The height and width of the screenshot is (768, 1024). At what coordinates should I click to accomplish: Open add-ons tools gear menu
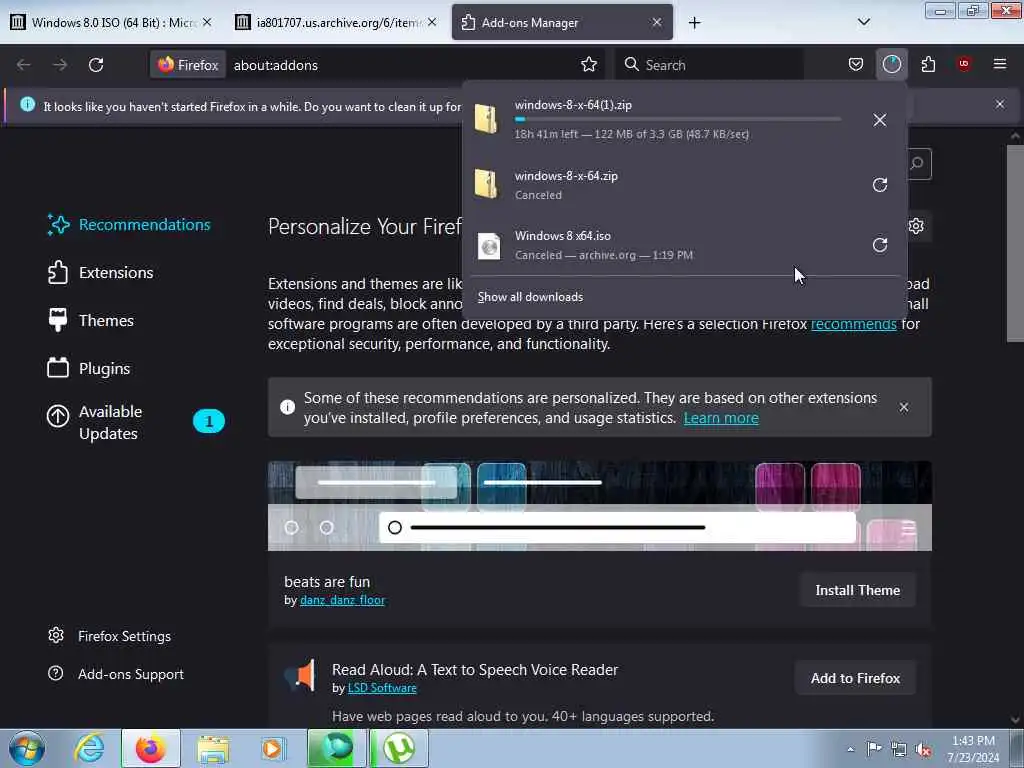(x=916, y=226)
